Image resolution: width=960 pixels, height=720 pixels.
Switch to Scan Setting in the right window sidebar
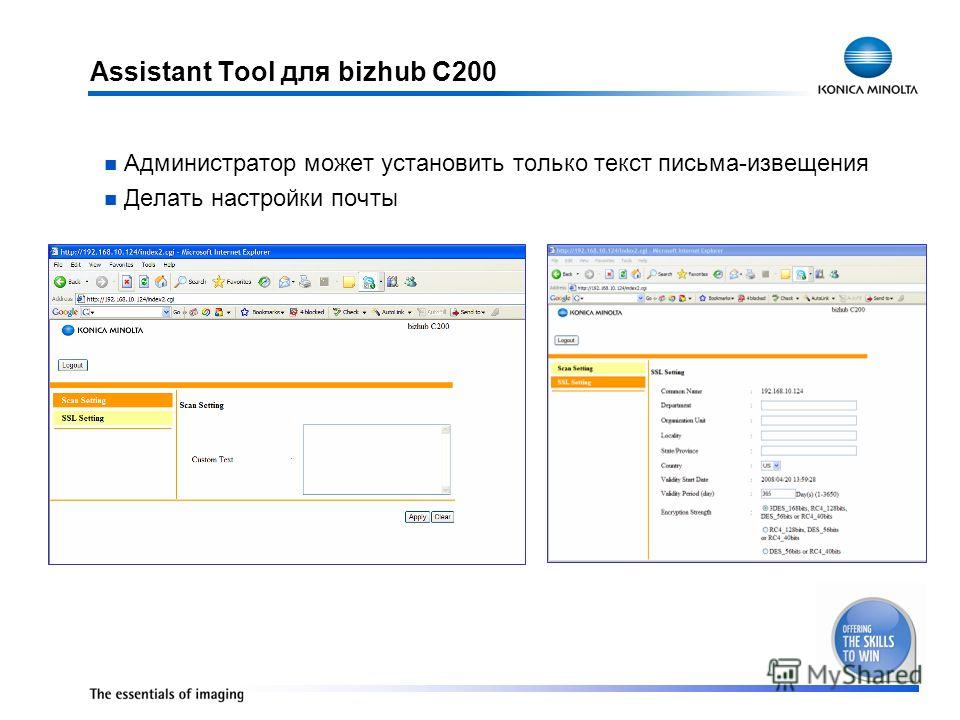point(598,369)
